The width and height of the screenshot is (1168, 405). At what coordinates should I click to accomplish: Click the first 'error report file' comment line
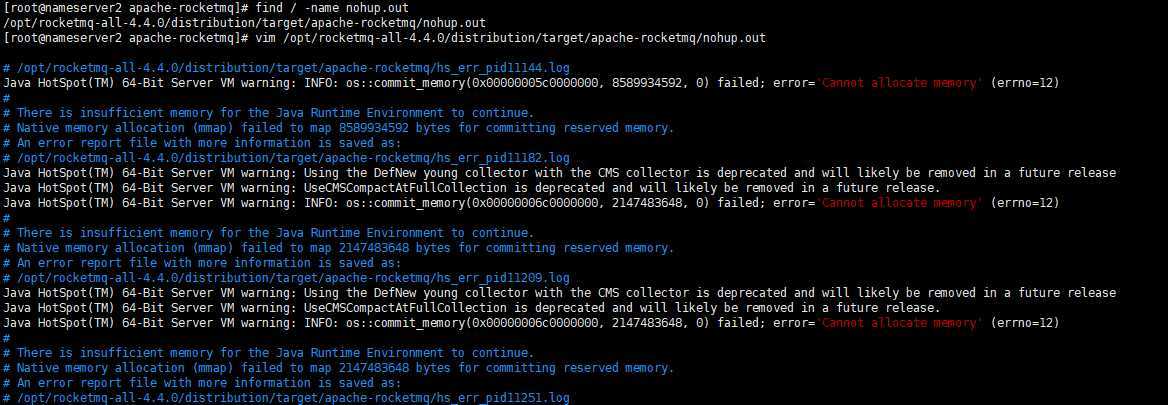point(202,143)
